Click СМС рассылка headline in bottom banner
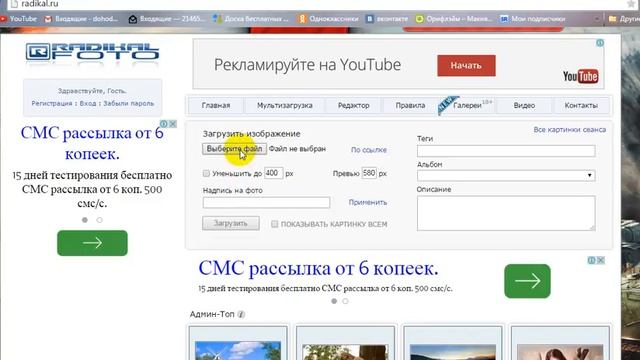Viewport: 640px width, 360px height. [318, 269]
